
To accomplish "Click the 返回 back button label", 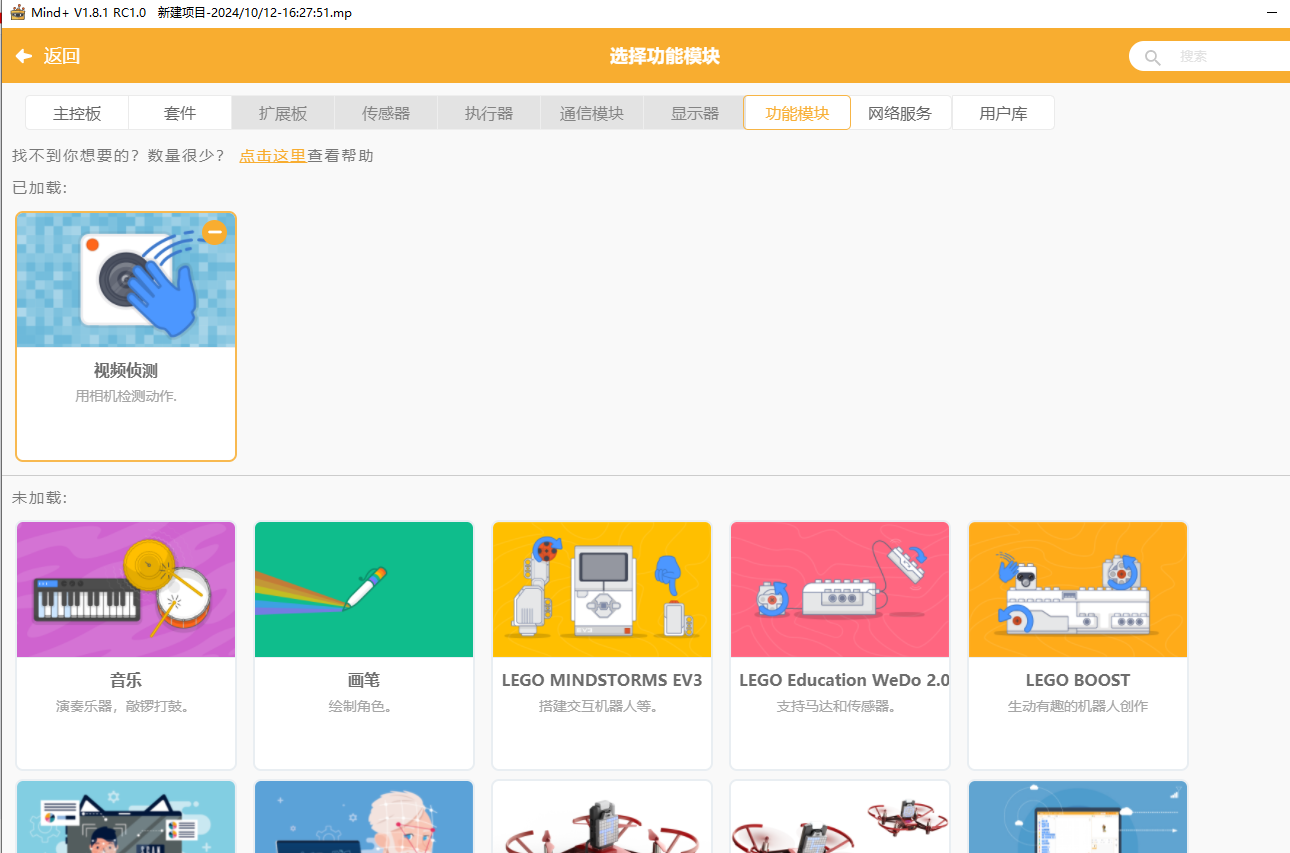I will point(62,56).
